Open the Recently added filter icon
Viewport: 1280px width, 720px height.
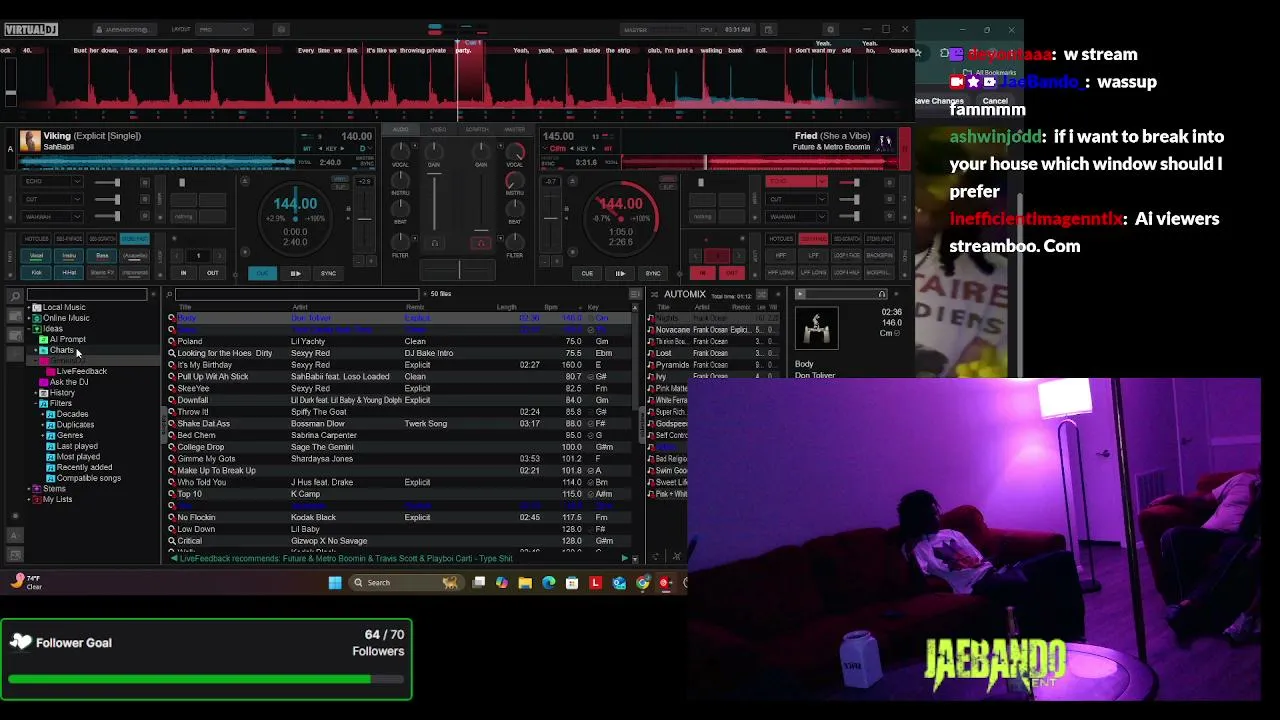51,467
